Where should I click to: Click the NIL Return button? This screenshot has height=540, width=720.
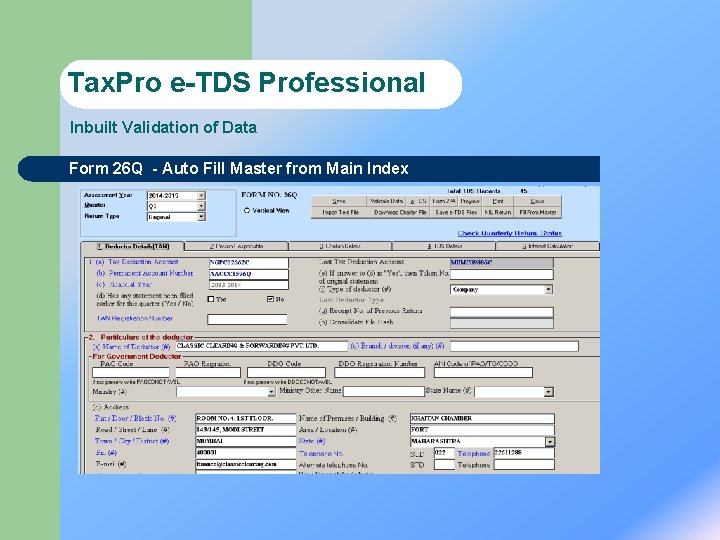coord(498,213)
